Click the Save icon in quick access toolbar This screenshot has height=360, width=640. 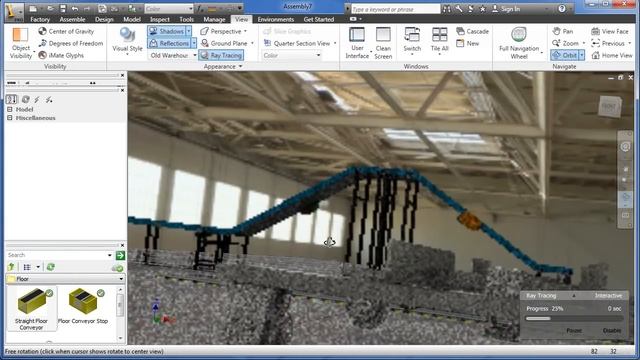pos(63,9)
